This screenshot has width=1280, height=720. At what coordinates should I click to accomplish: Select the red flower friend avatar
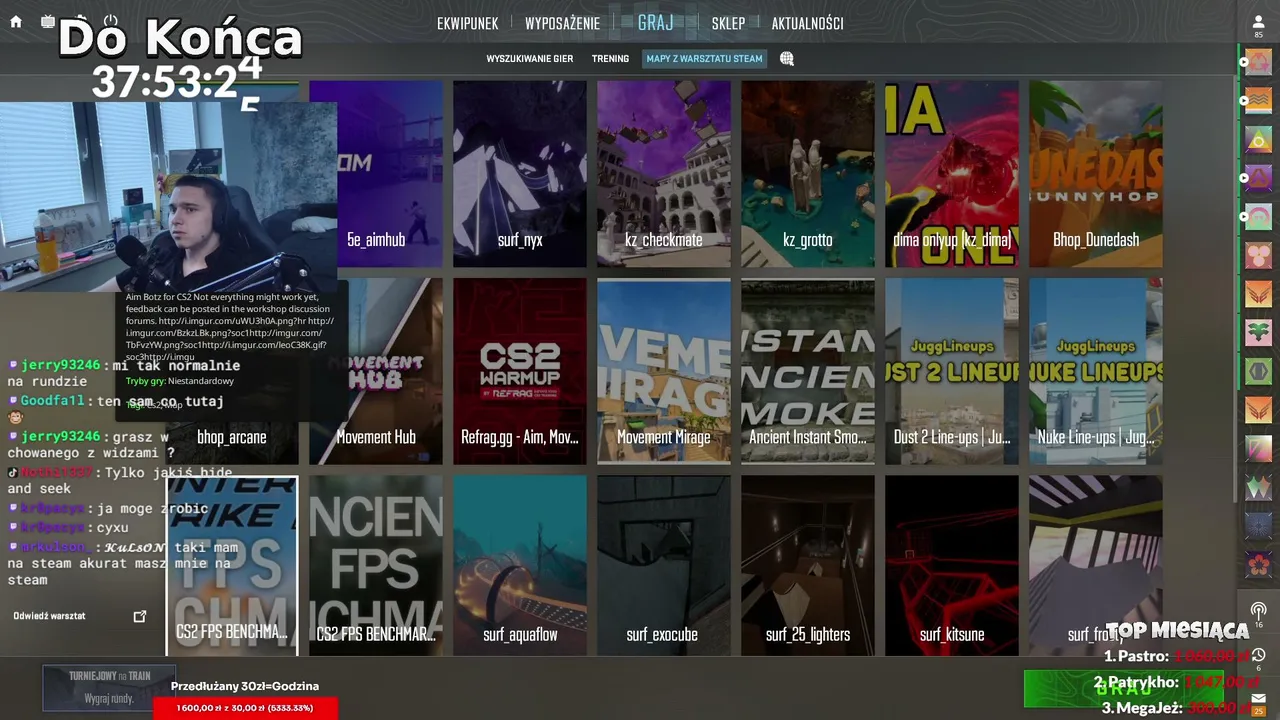tap(1258, 565)
